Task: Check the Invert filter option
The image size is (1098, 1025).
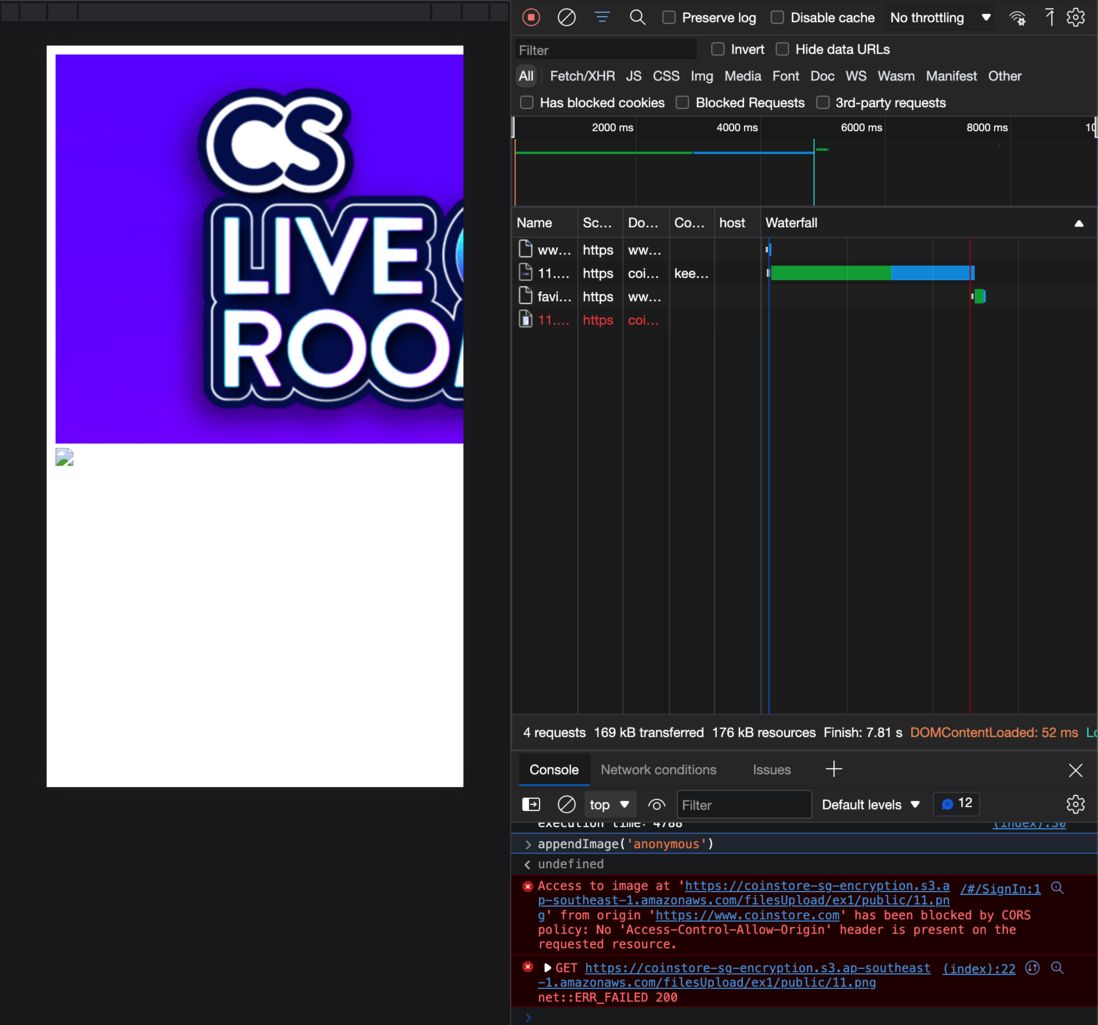Action: (x=718, y=49)
